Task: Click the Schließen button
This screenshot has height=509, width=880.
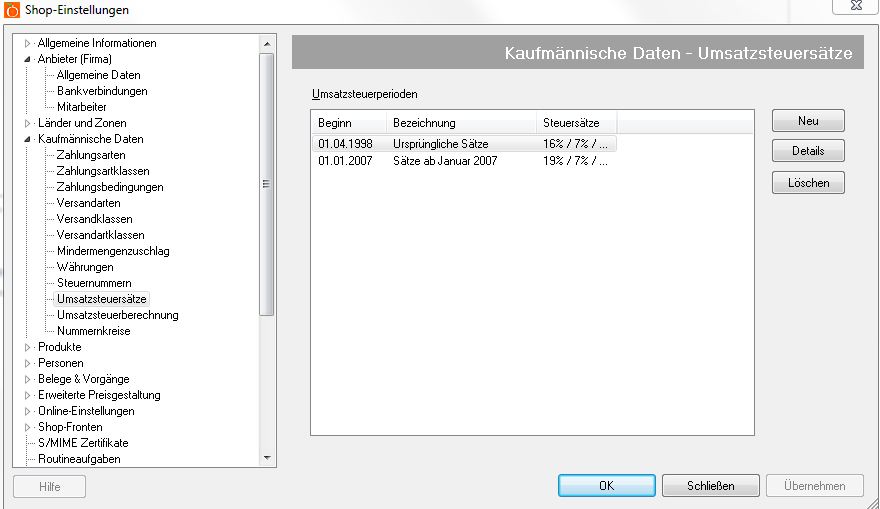Action: [x=710, y=486]
